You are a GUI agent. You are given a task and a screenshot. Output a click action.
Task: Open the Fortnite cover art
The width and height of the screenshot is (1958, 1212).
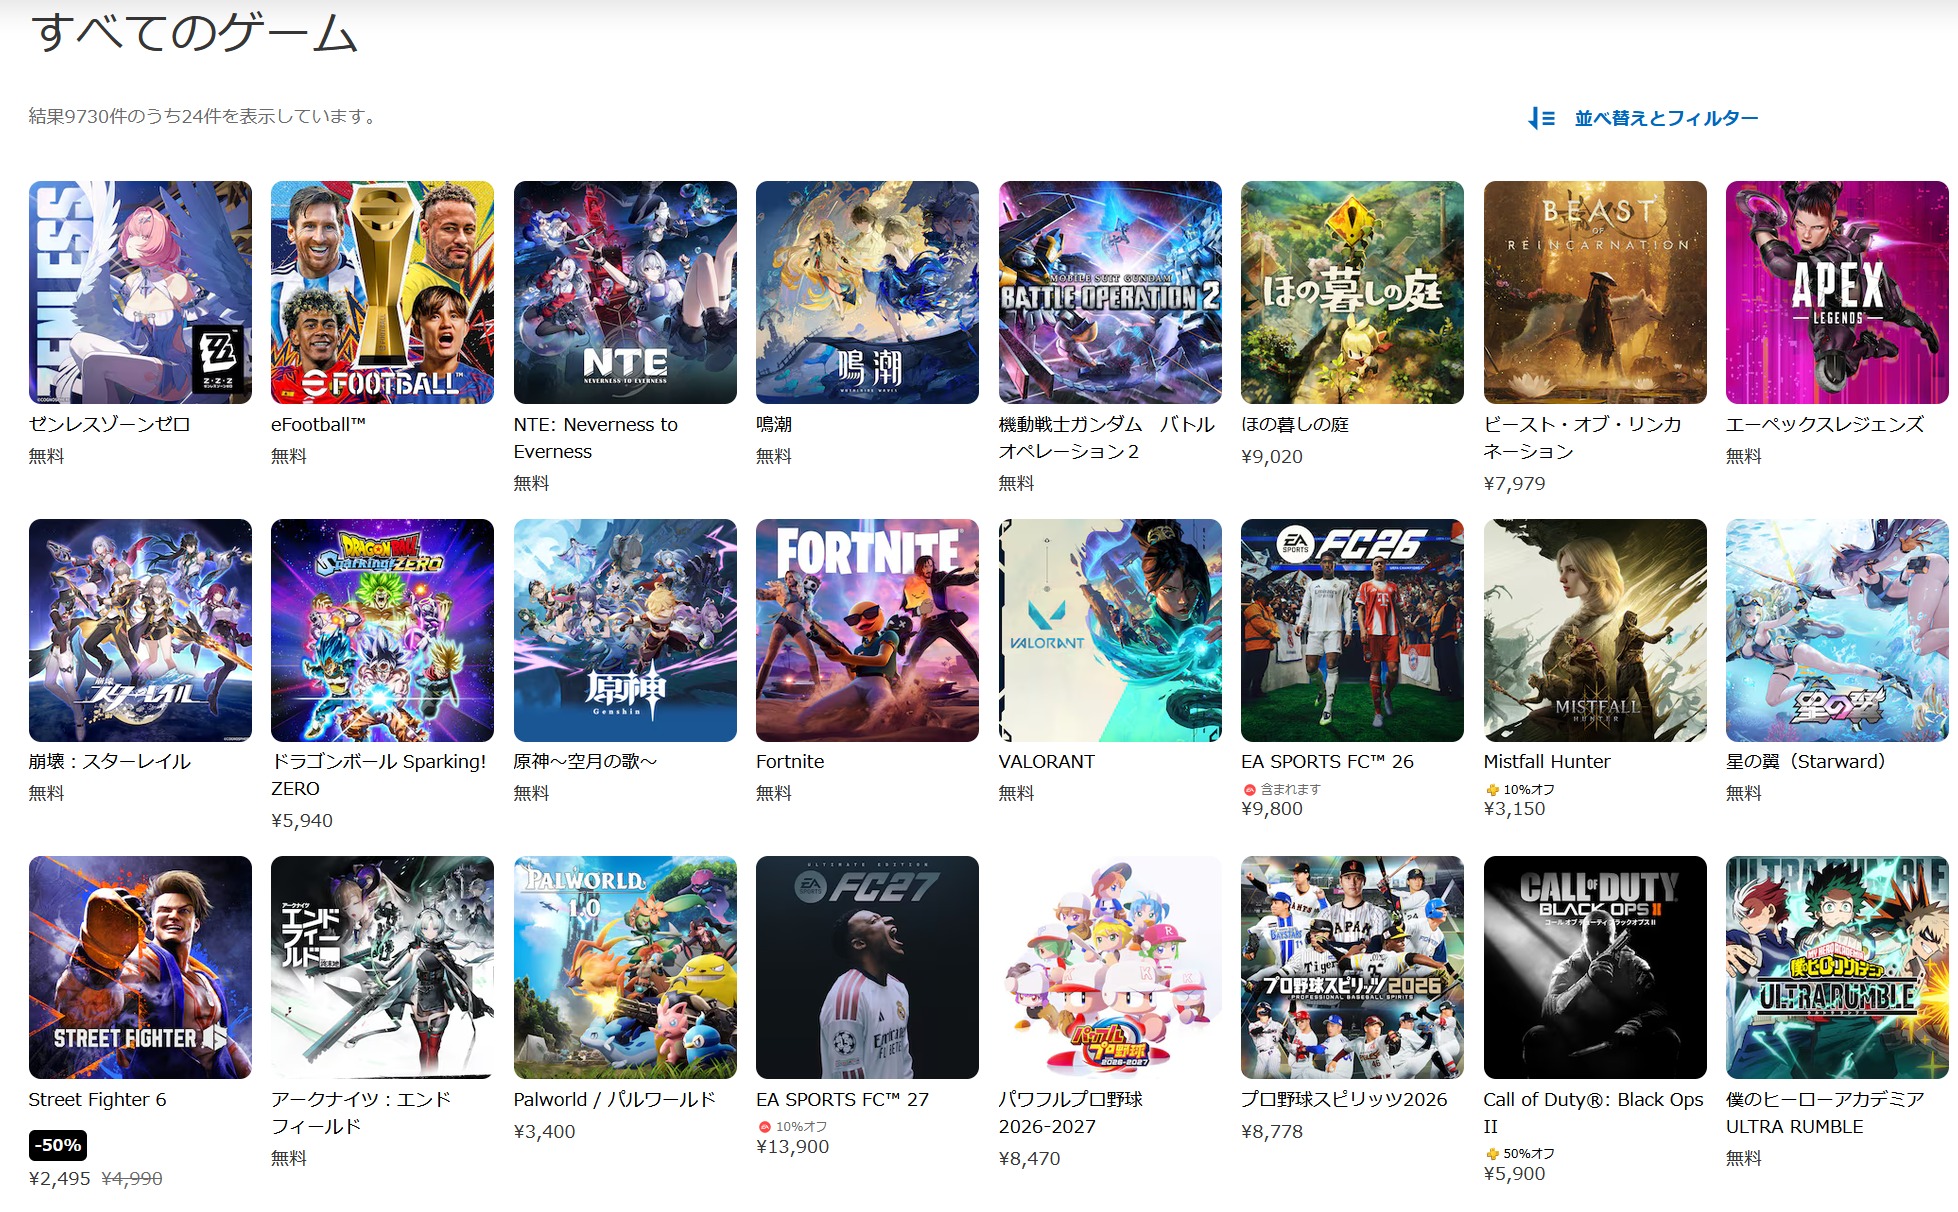pos(867,630)
